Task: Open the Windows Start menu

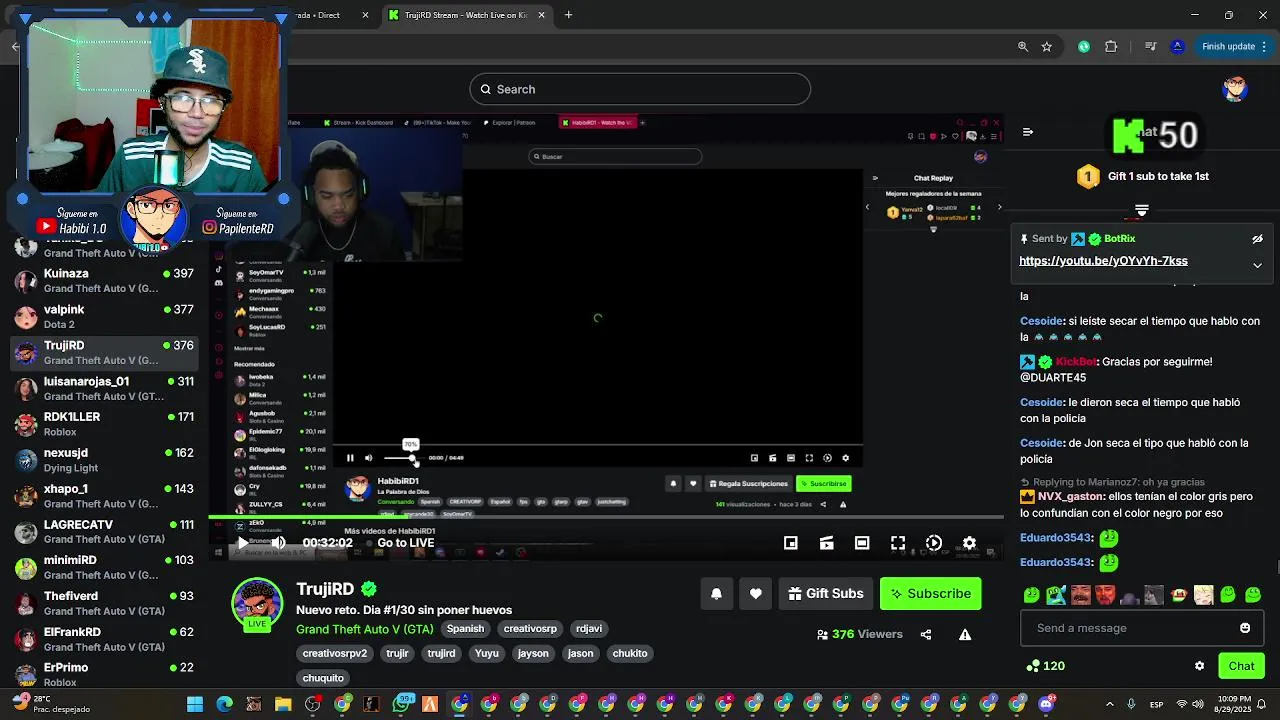Action: (195, 704)
